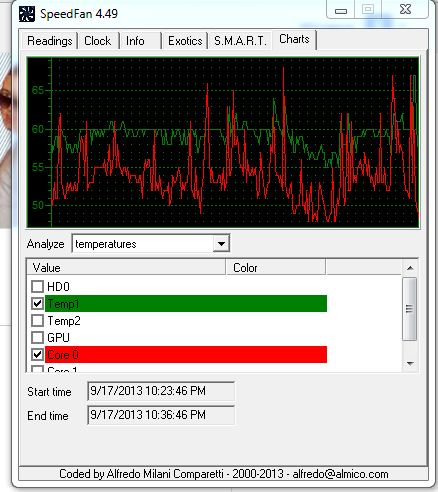Image resolution: width=438 pixels, height=492 pixels.
Task: Uncheck the Core 0 checkbox
Action: 37,355
